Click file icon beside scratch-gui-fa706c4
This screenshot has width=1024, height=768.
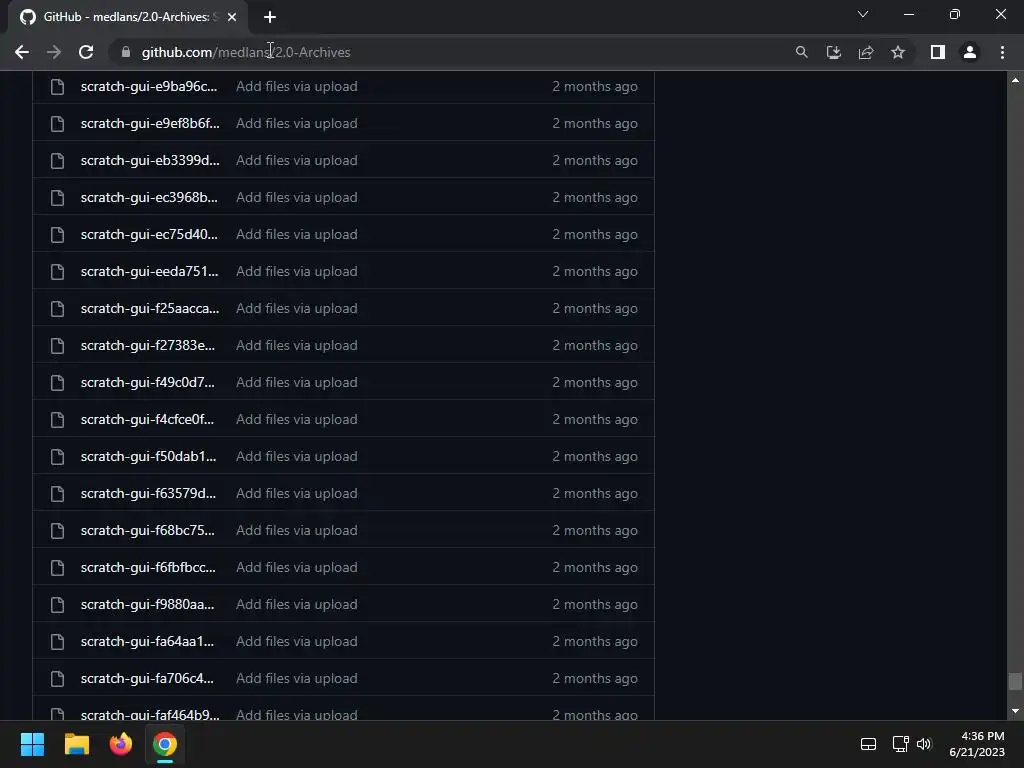coord(57,679)
